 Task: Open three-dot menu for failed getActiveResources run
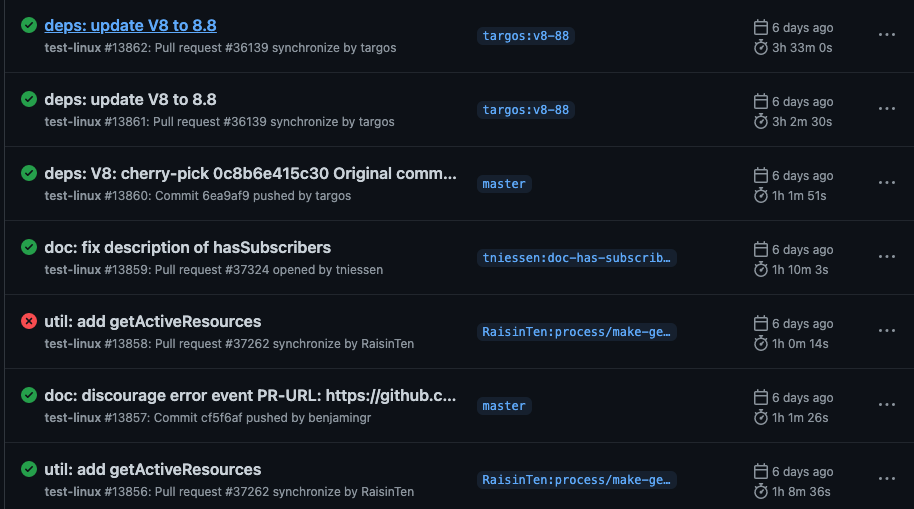point(887,331)
